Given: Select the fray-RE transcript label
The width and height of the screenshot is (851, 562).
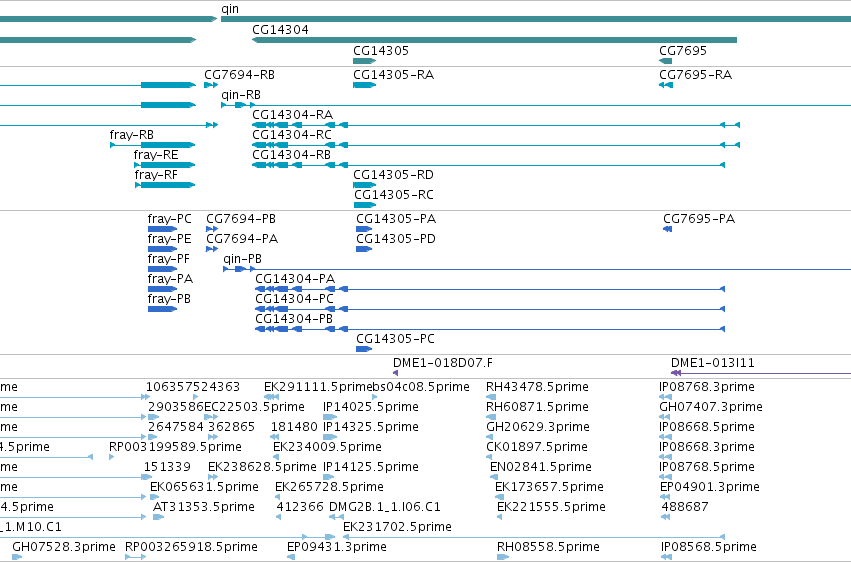Looking at the screenshot, I should 156,155.
